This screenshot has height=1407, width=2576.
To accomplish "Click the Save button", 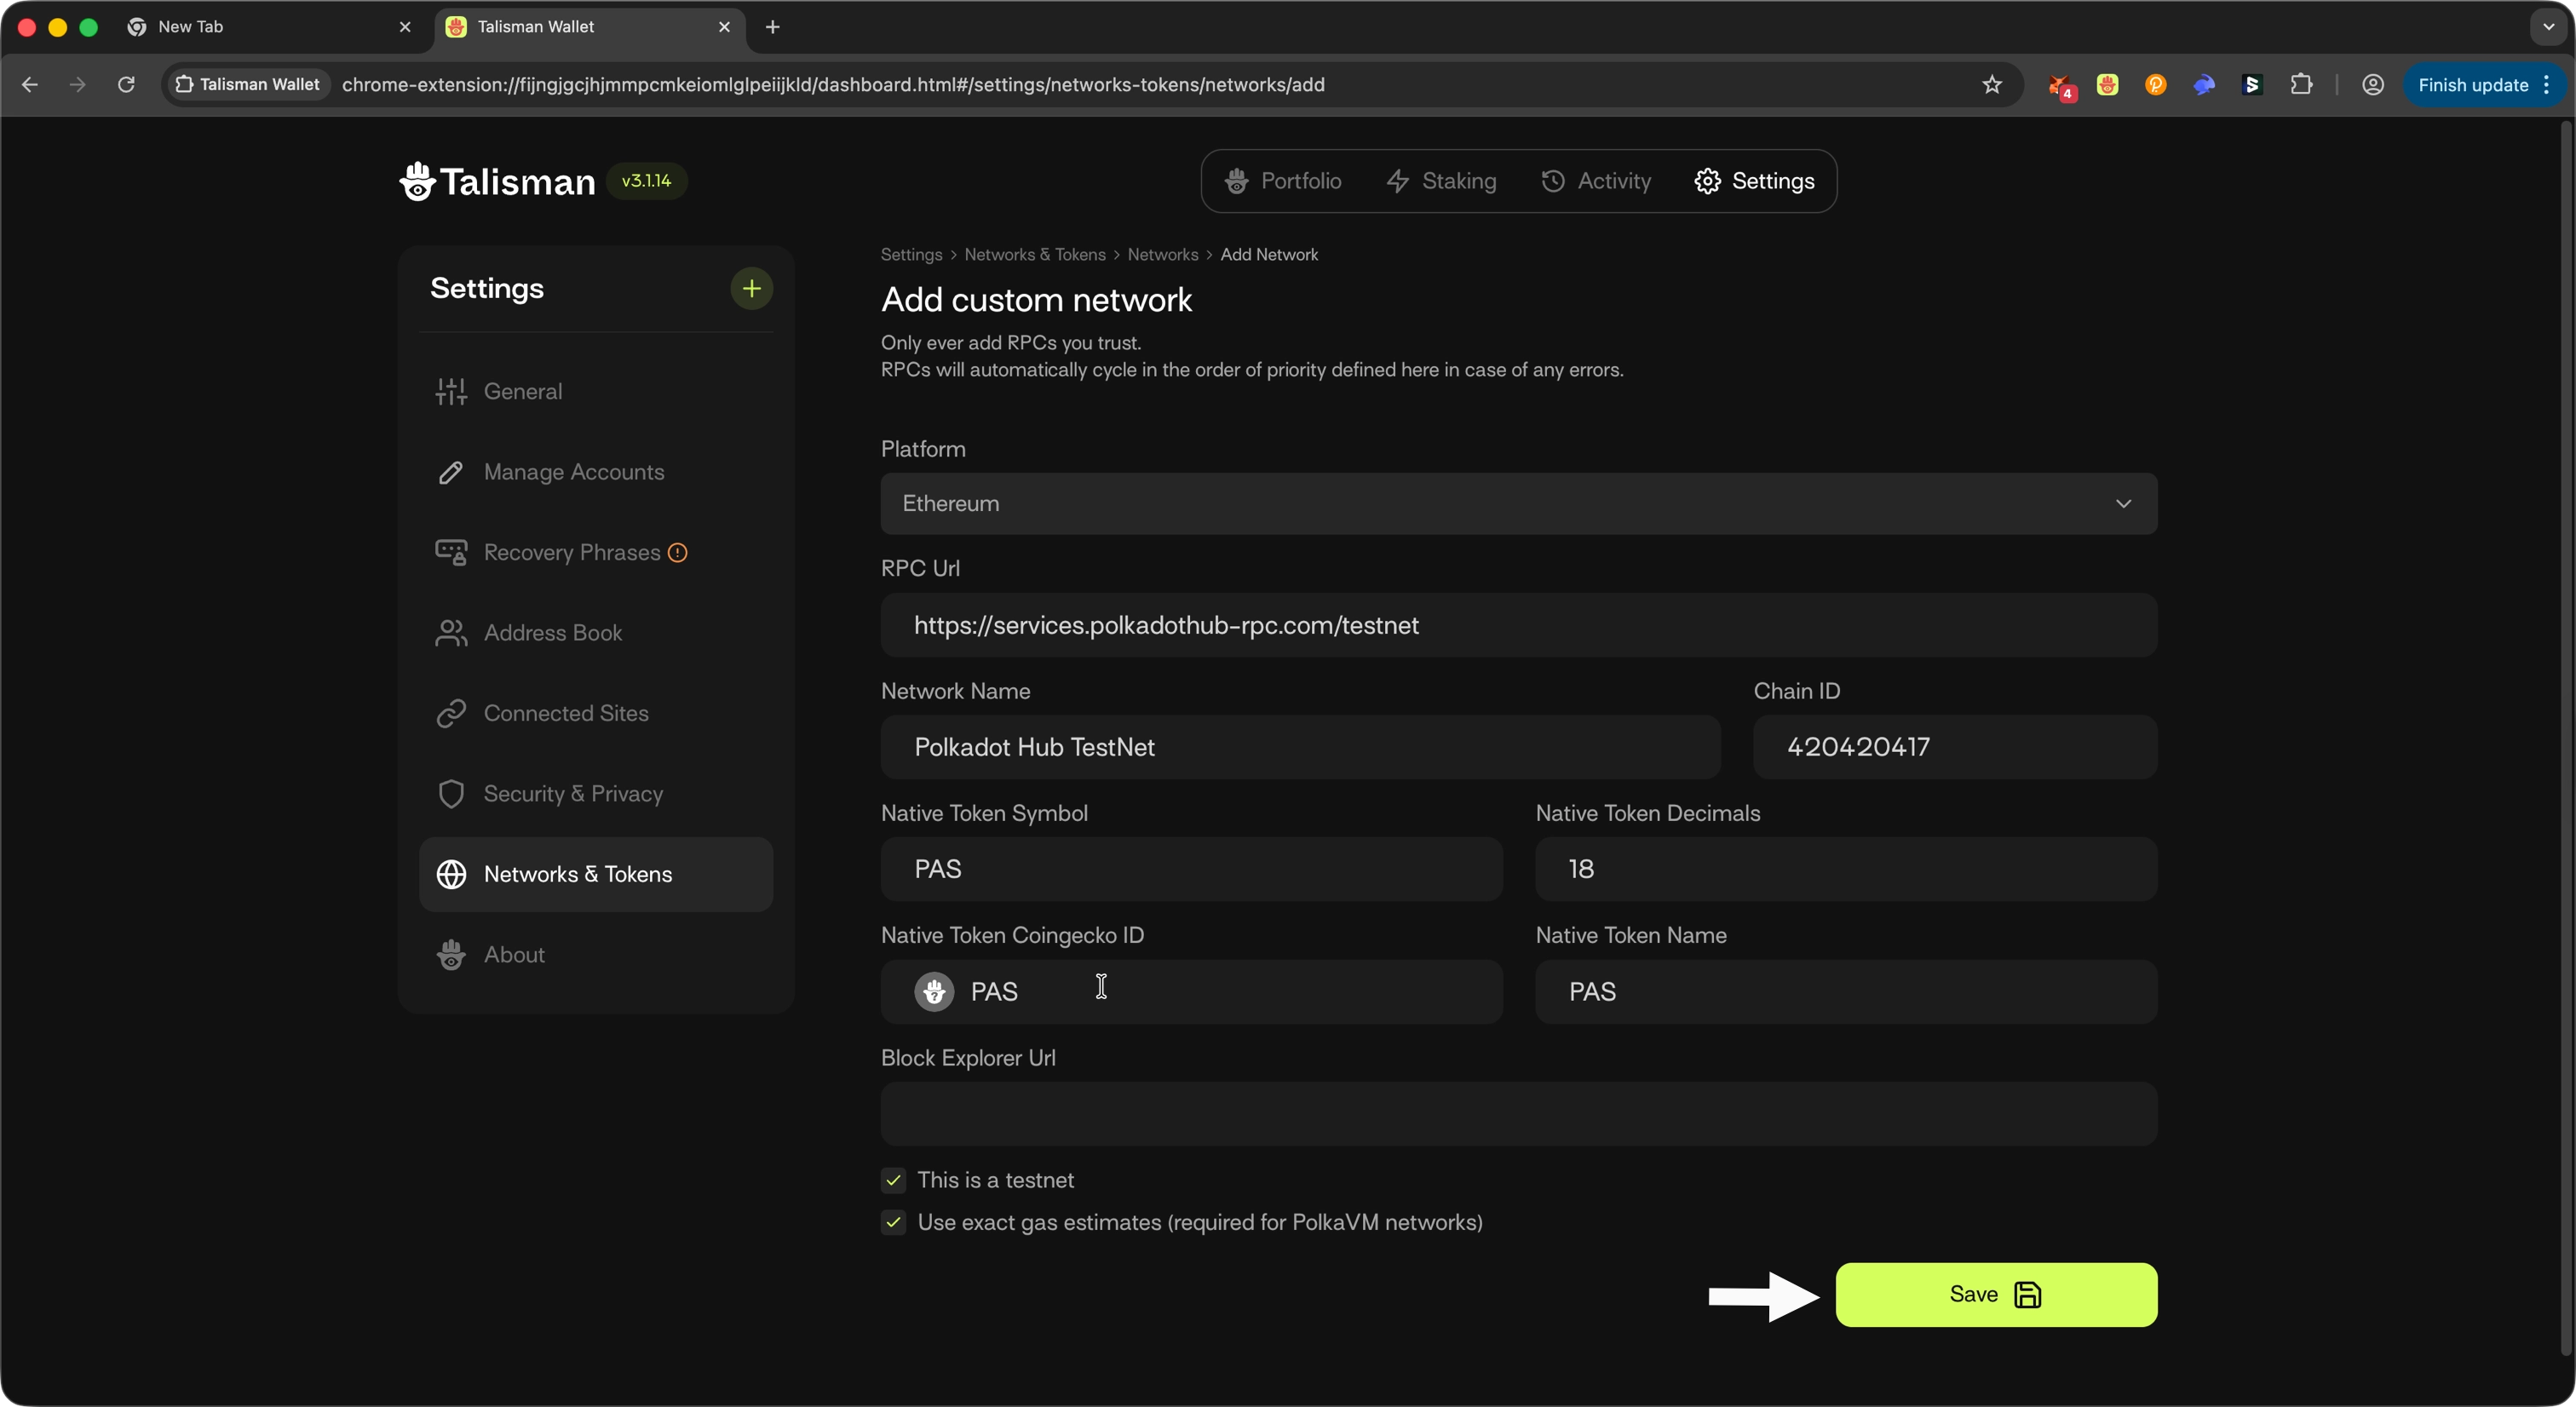I will point(1995,1294).
